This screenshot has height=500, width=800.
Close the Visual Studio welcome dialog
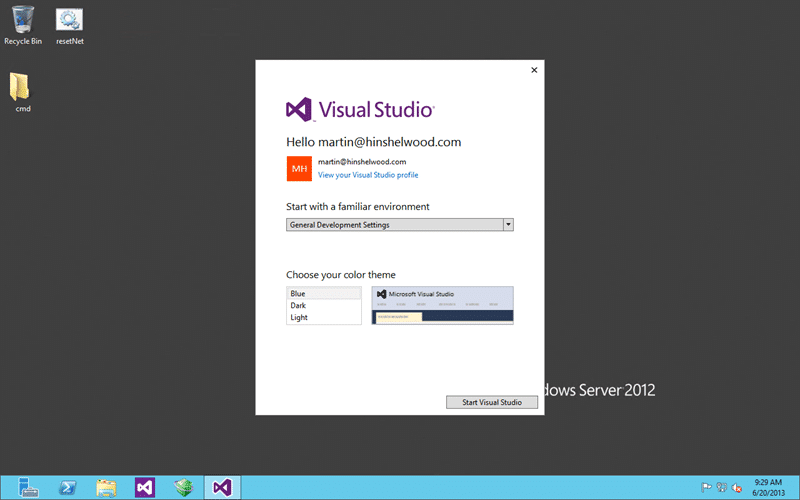click(x=534, y=70)
